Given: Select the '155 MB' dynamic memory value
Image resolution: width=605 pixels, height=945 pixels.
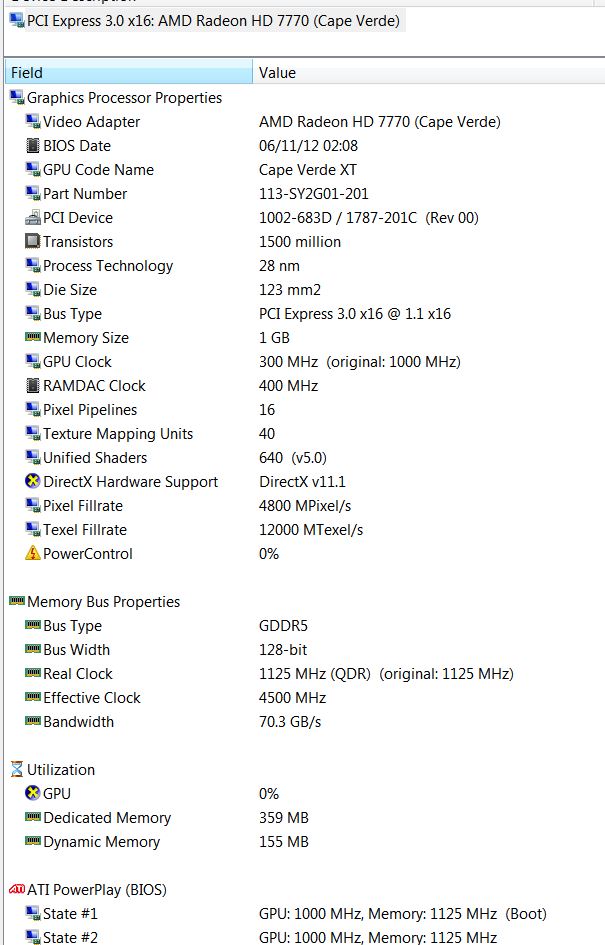Looking at the screenshot, I should [x=283, y=842].
